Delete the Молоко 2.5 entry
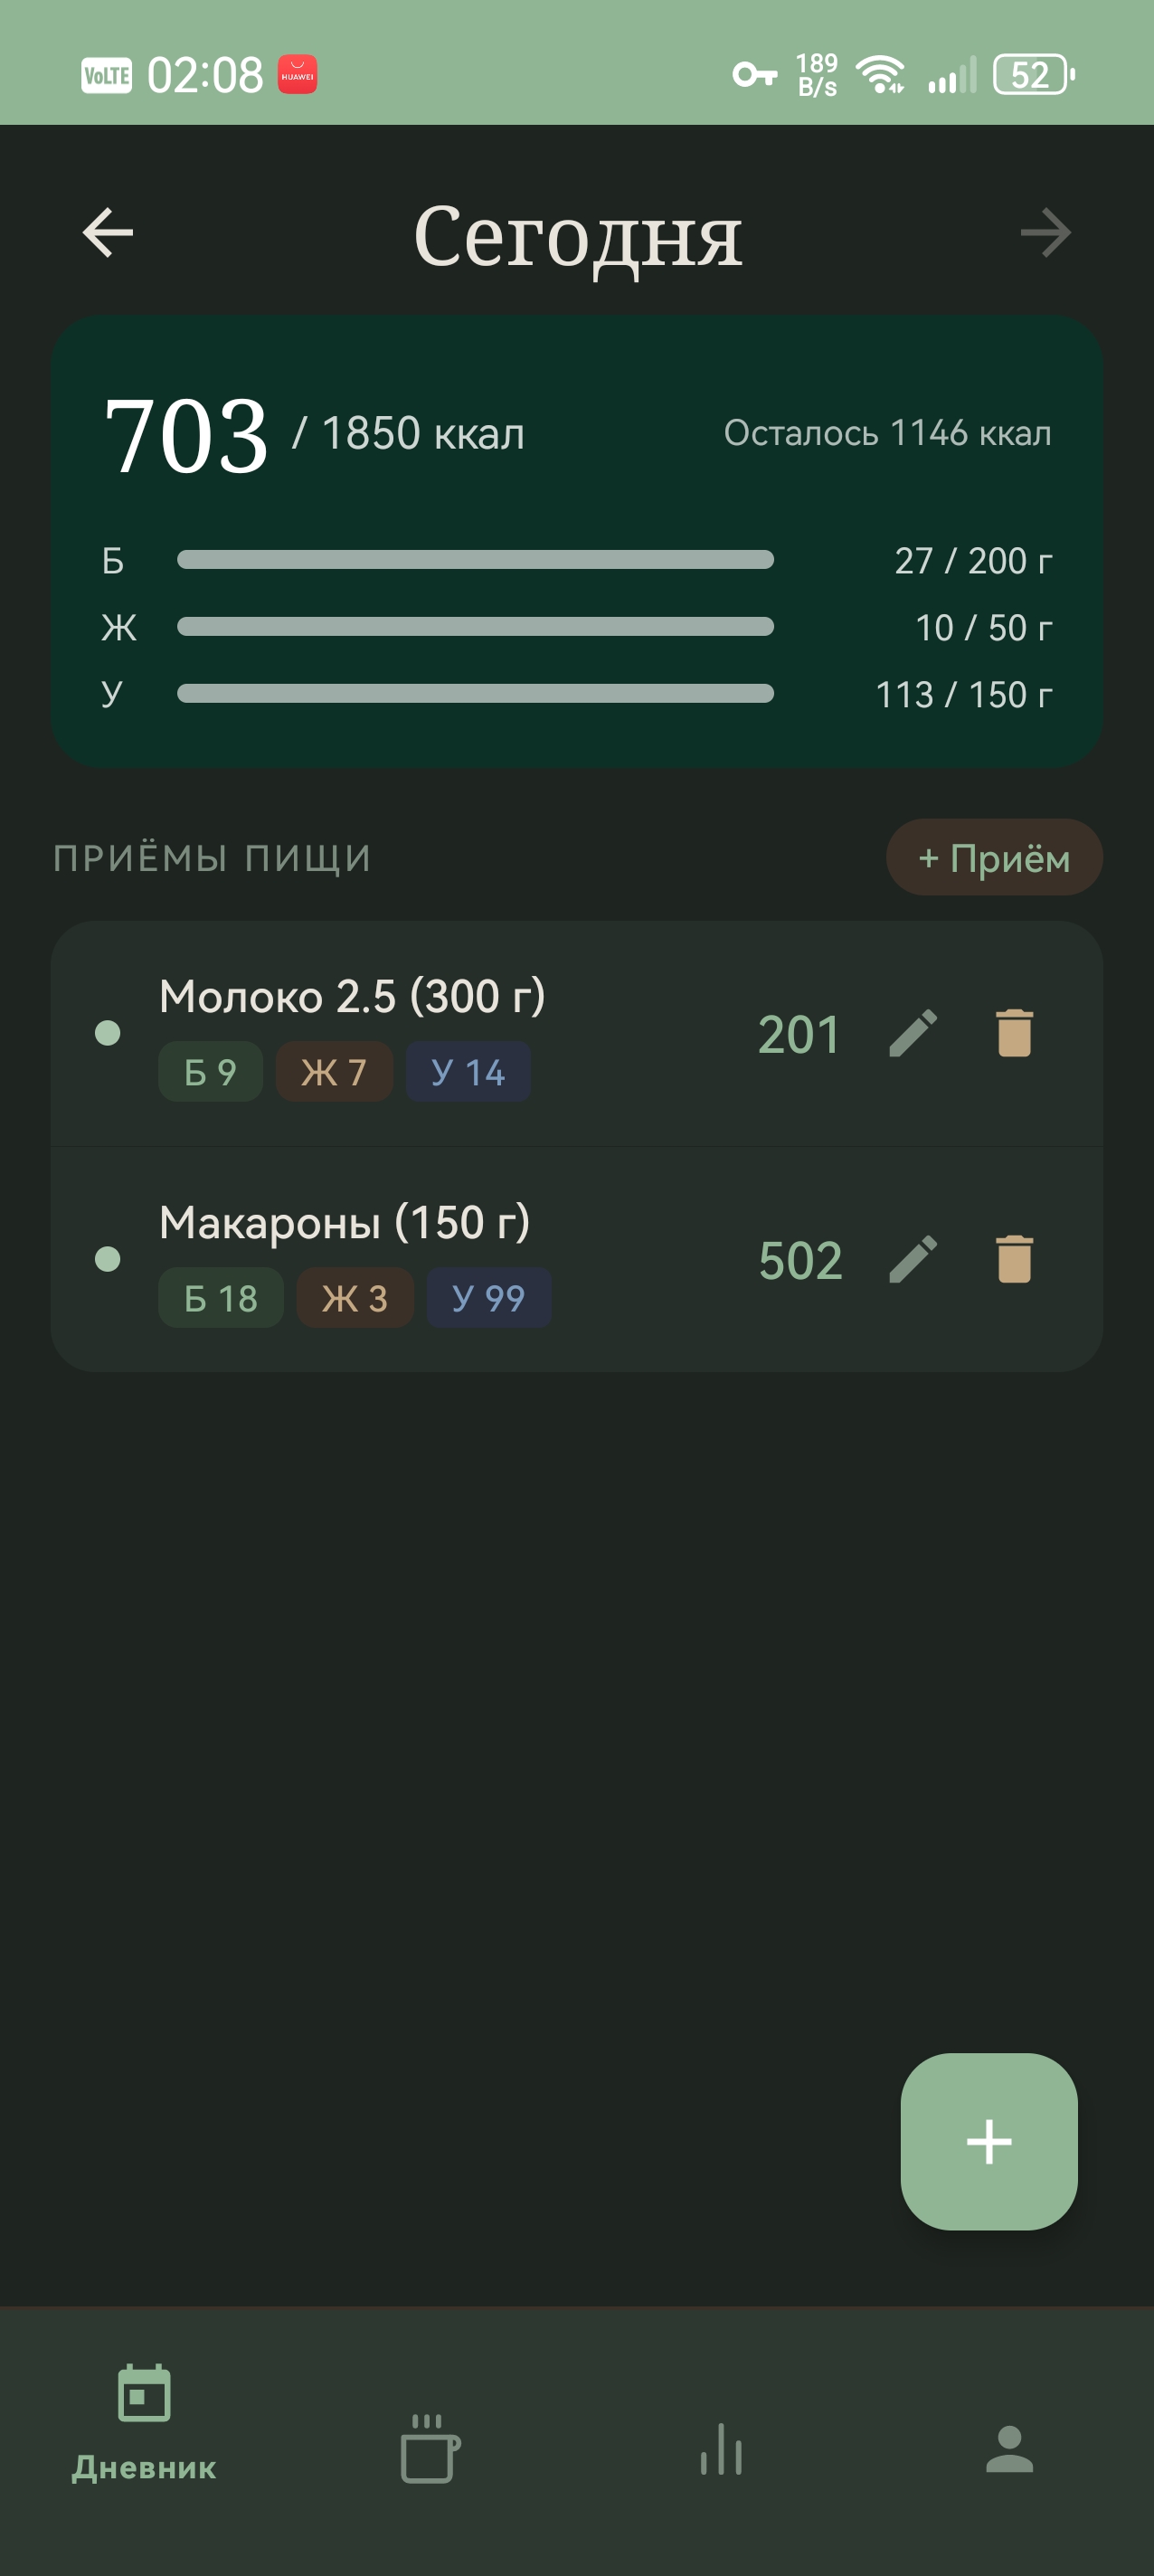Screen dimensions: 1154x2576 1014,1033
